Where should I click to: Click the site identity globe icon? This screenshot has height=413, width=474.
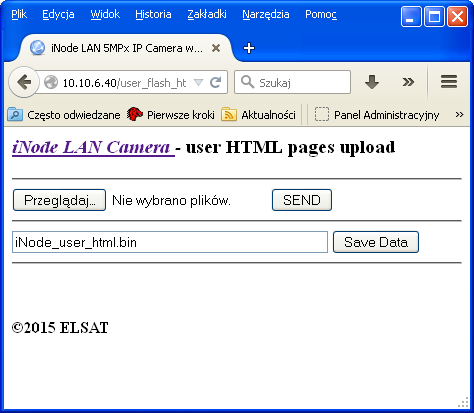pyautogui.click(x=51, y=82)
